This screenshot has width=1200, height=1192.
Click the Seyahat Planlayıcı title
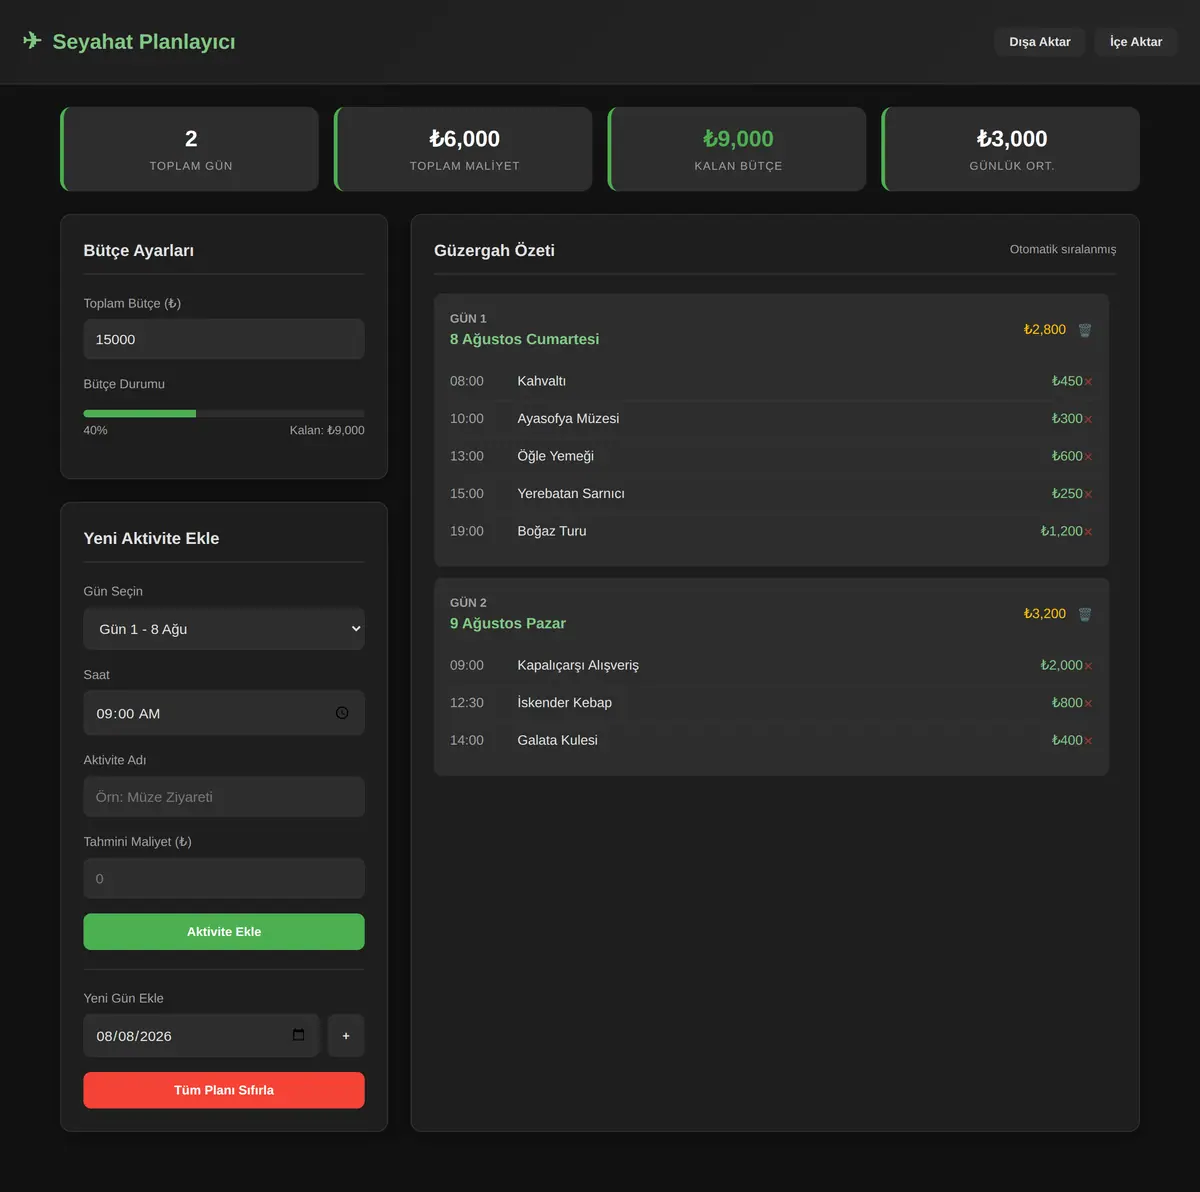pos(144,41)
